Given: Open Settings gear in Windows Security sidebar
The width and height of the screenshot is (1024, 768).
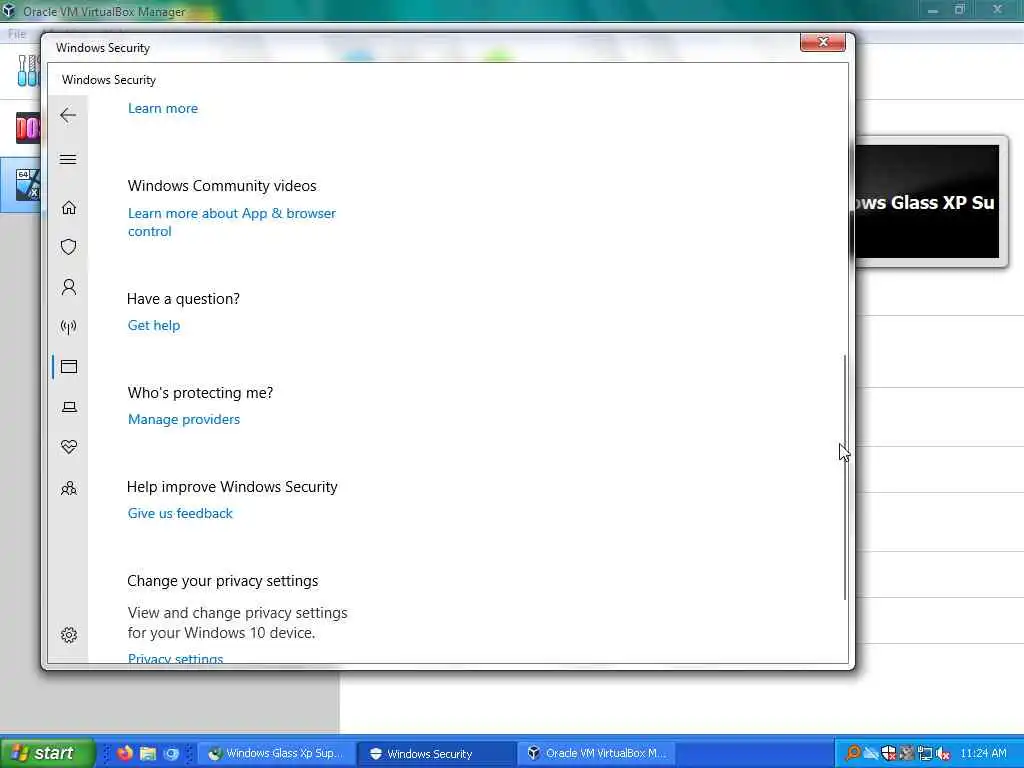Looking at the screenshot, I should coord(69,635).
